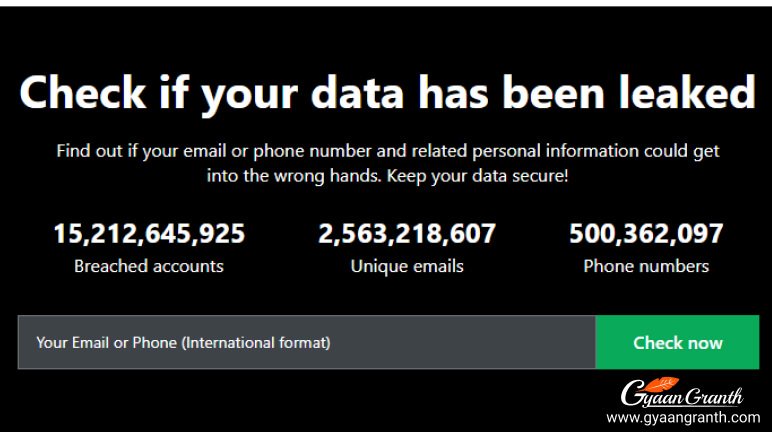Select the 2,563,218,607 unique emails figure

(407, 234)
